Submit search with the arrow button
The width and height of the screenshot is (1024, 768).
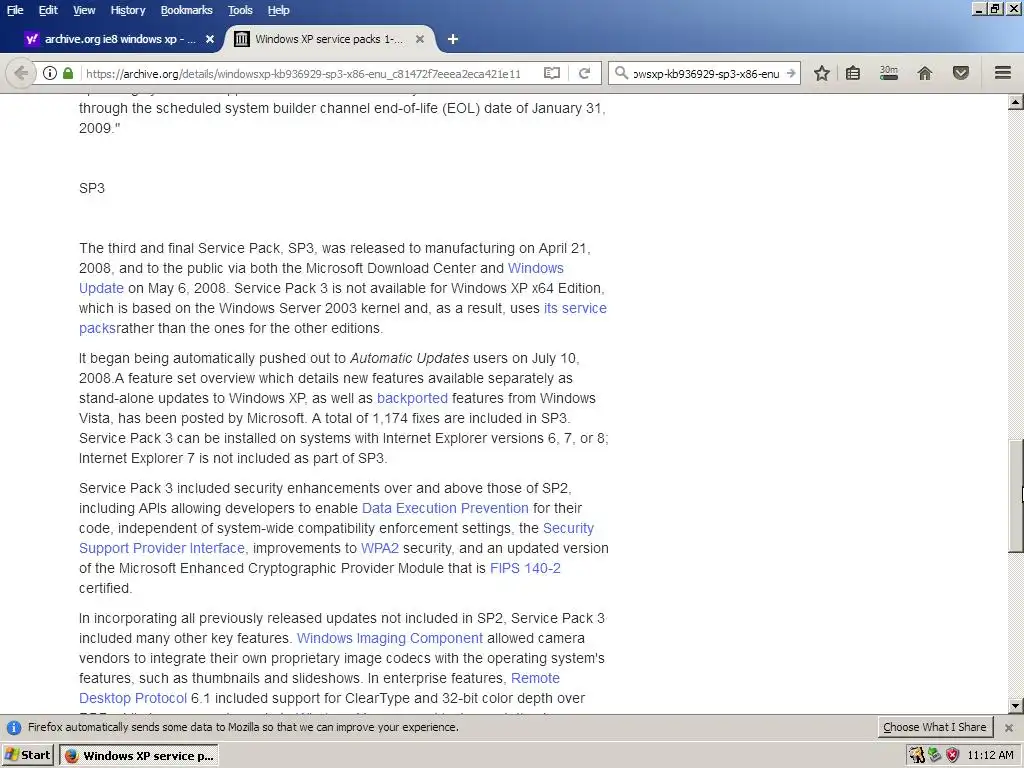(791, 73)
